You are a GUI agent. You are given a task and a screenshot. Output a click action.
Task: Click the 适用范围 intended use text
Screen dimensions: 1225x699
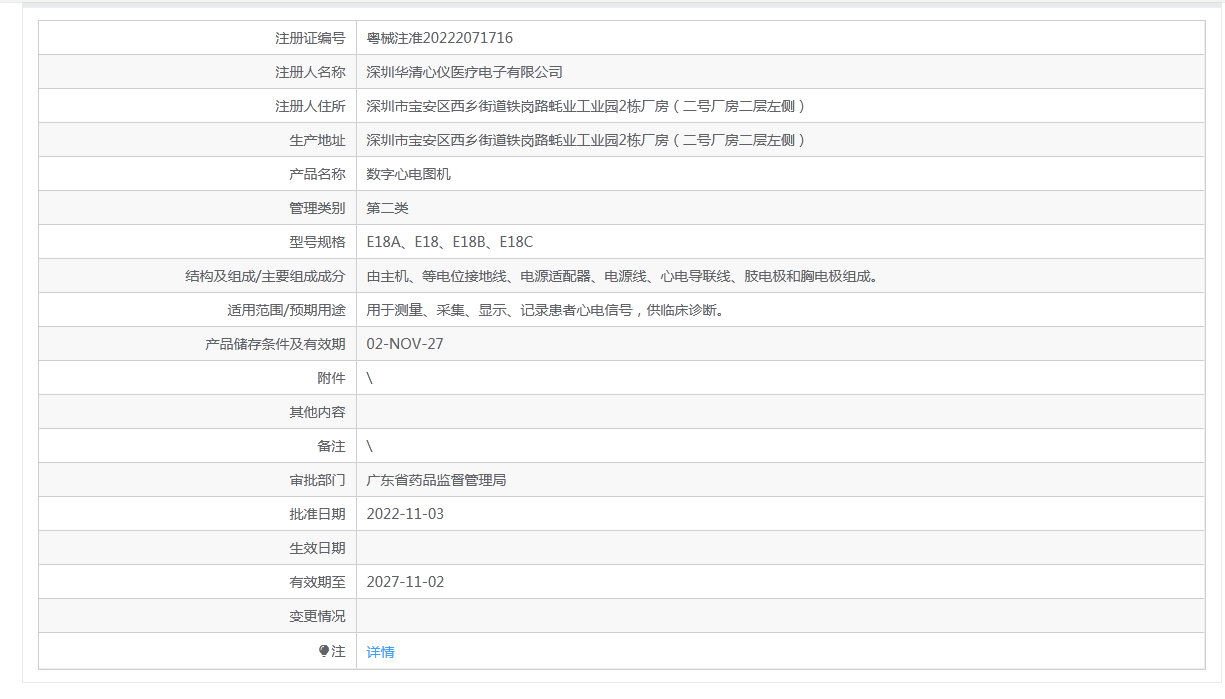[545, 310]
